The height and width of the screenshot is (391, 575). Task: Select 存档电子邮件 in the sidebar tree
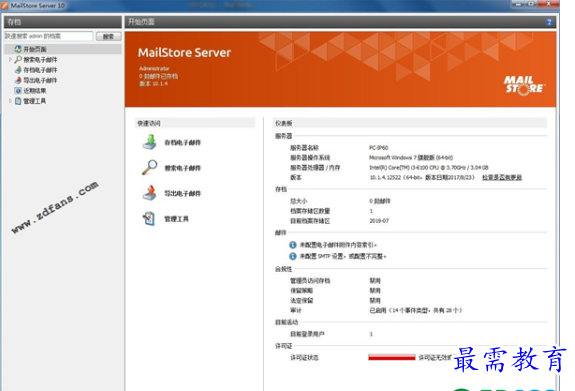point(40,70)
